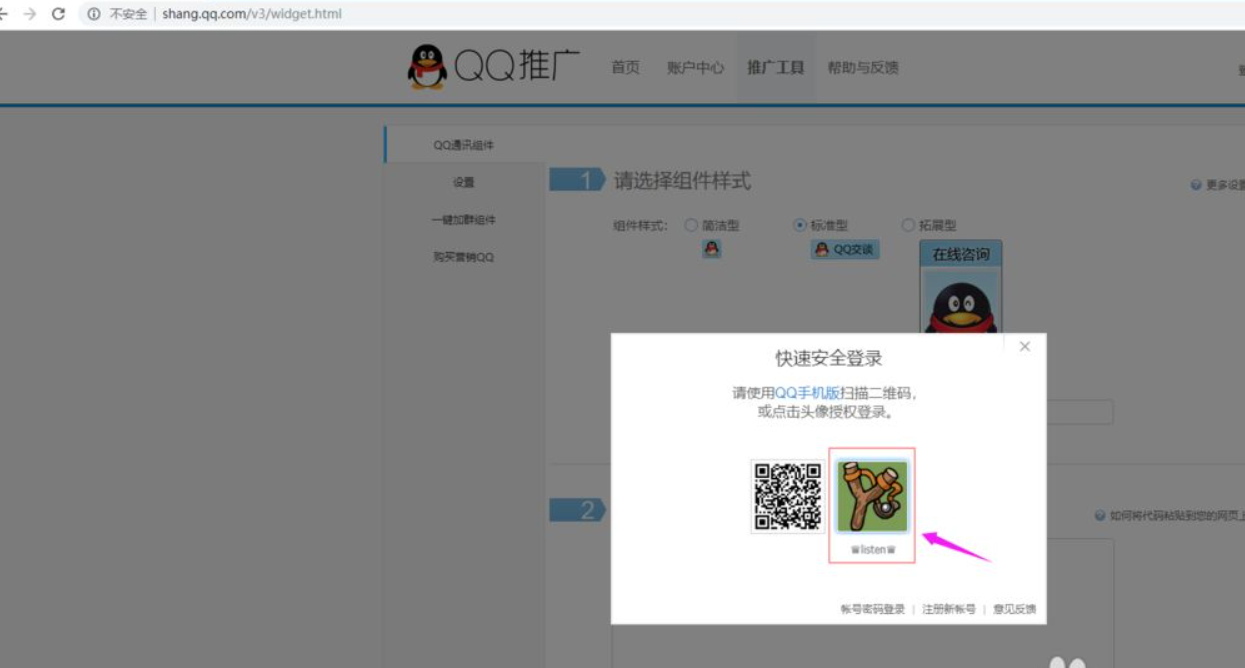
Task: Select 设置 in the sidebar
Action: point(464,182)
